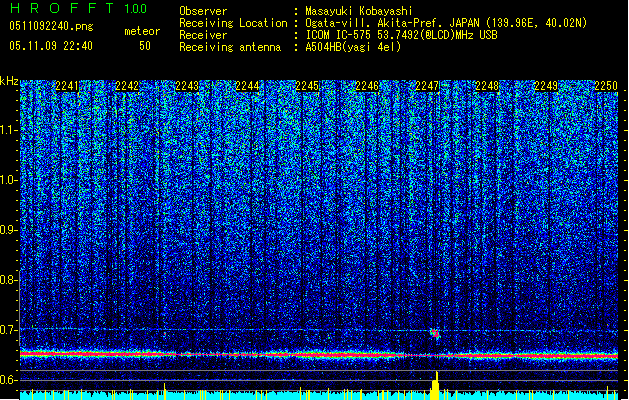Click time marker 2241

click(x=67, y=86)
